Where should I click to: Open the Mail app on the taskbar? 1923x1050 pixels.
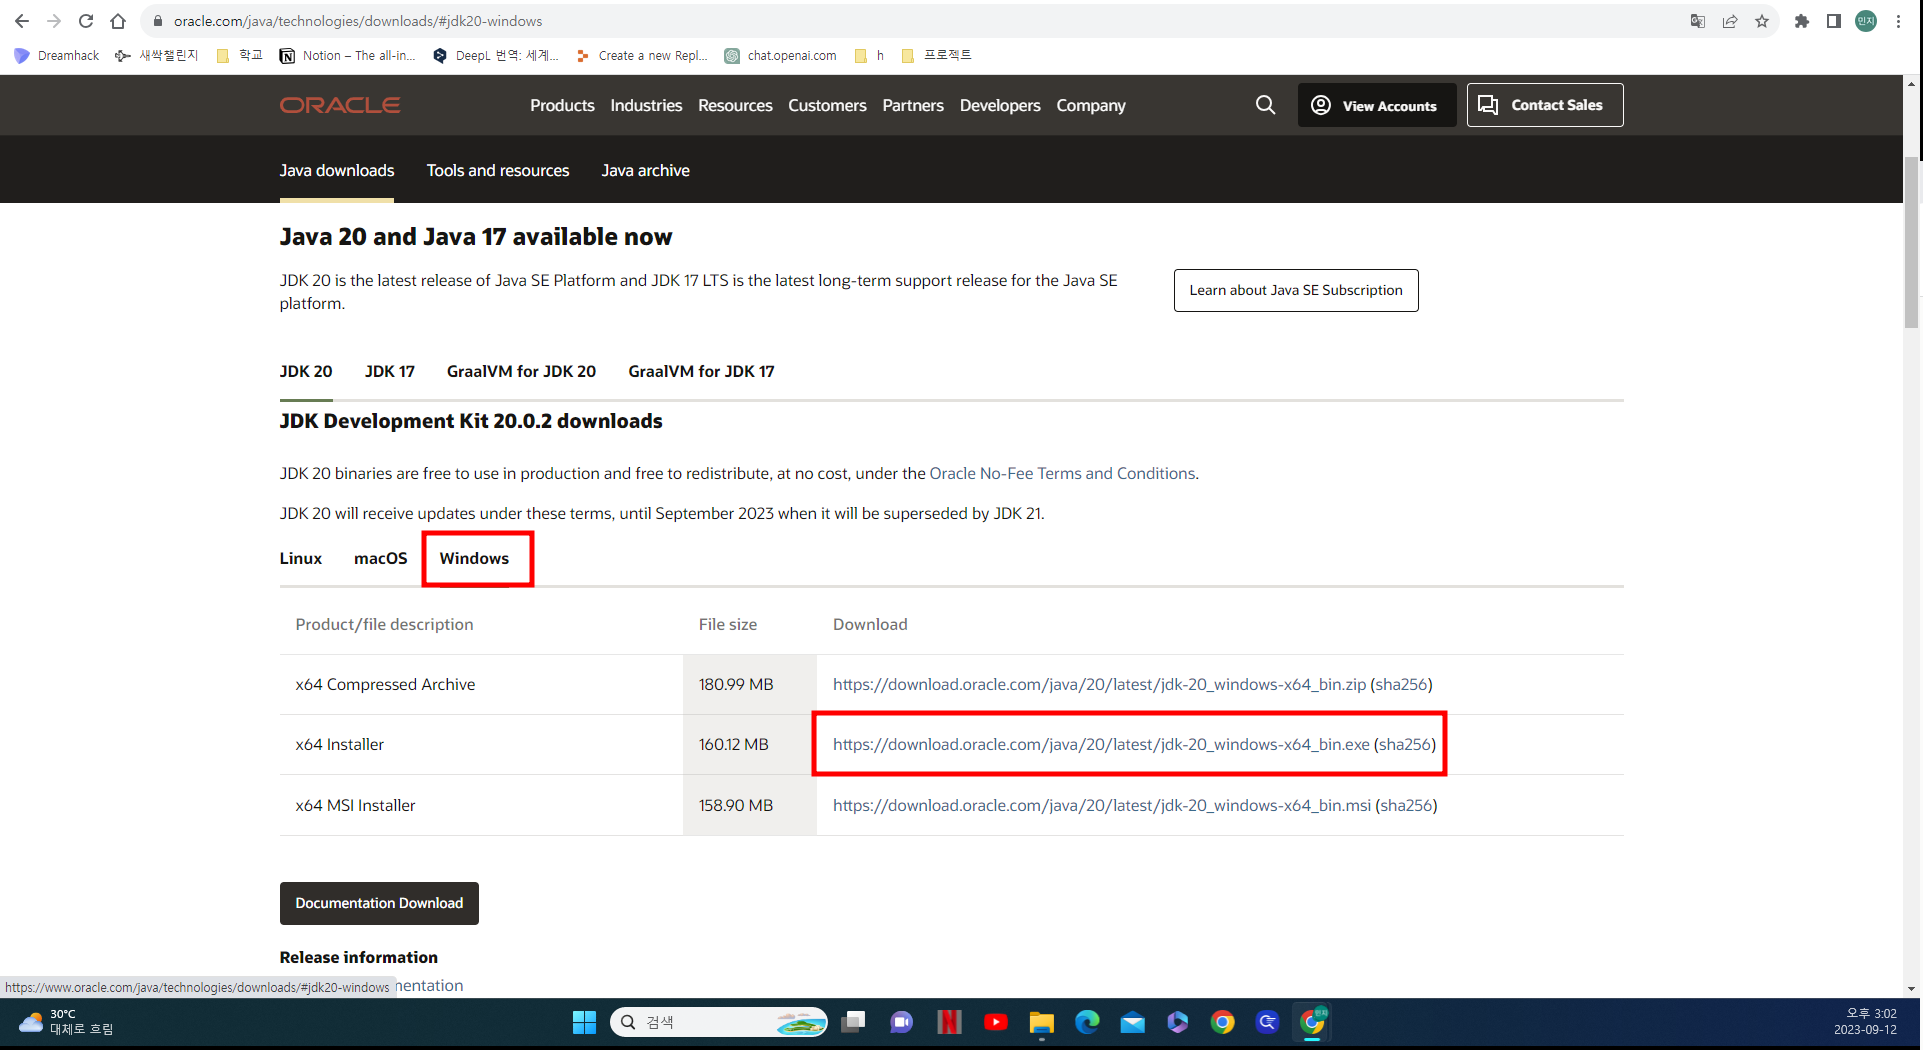coord(1132,1022)
